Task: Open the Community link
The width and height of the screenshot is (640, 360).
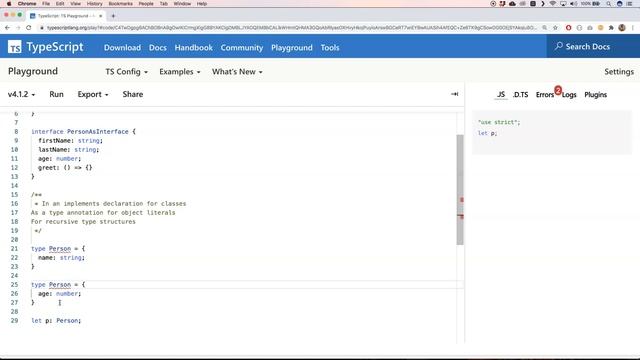Action: [242, 47]
